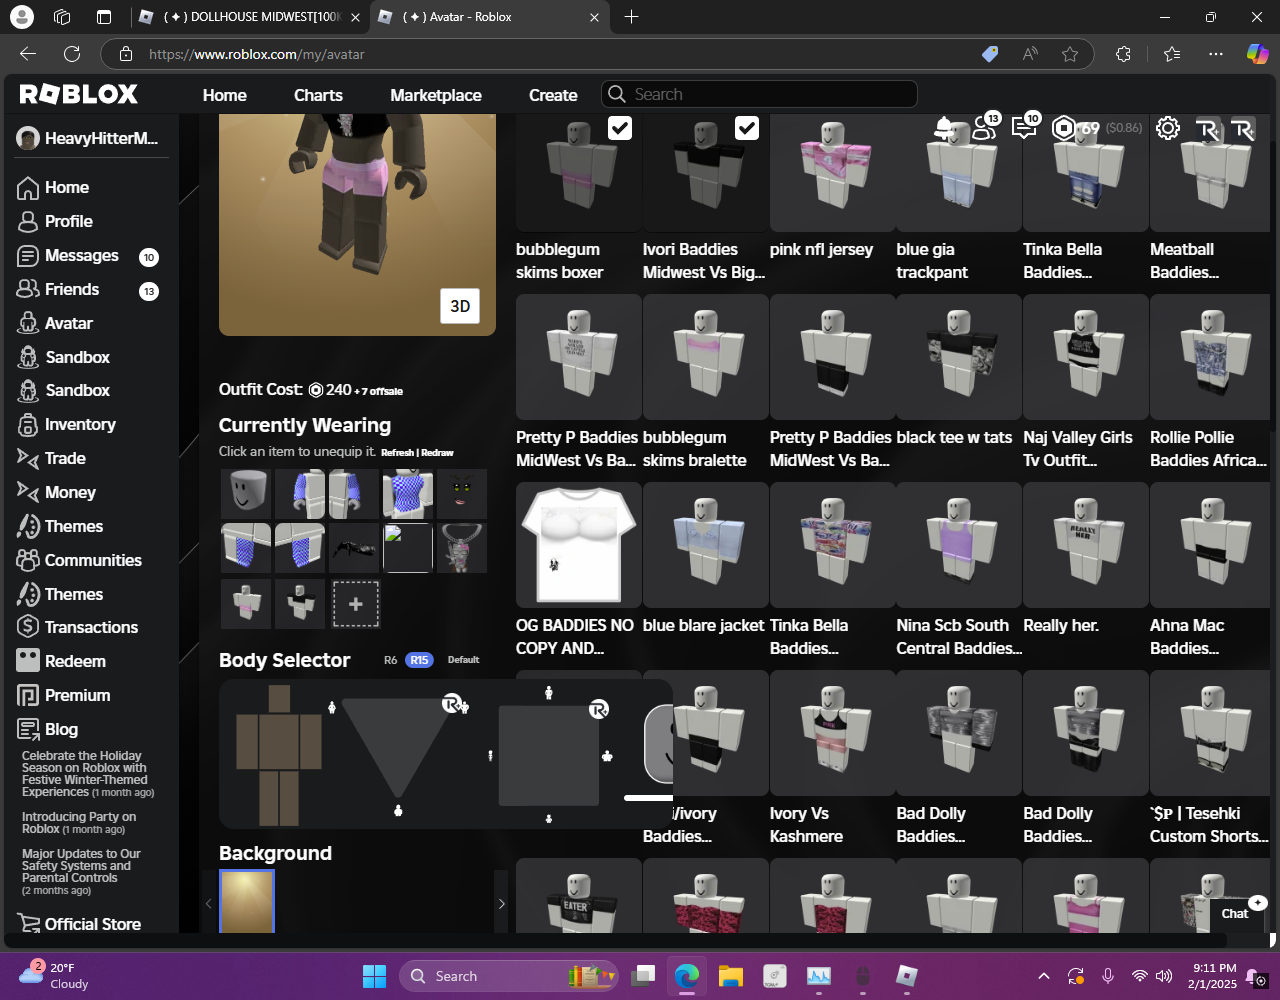This screenshot has height=1000, width=1280.
Task: Uncheck the Ivori Baddies Midwest item checkbox
Action: (x=747, y=128)
